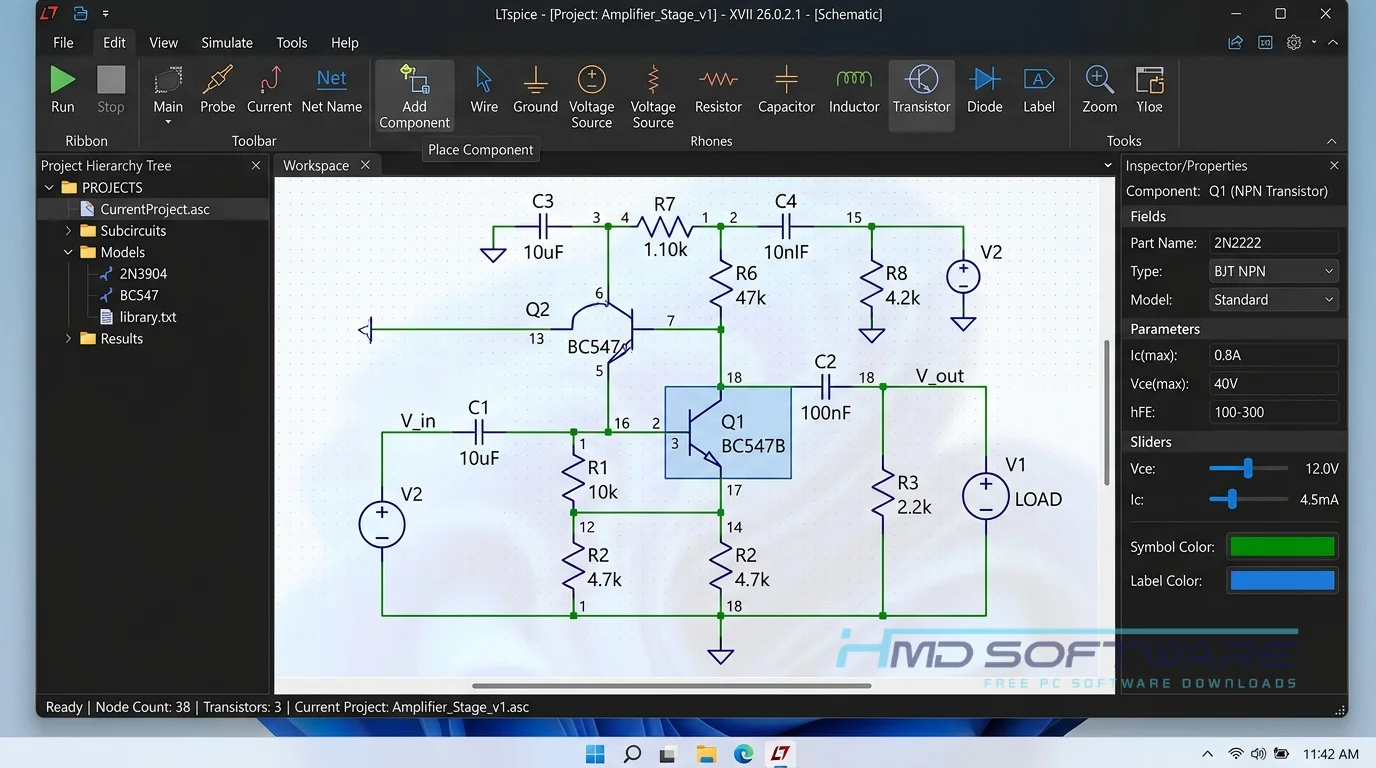Select the Q1 BC547B transistor symbol
This screenshot has width=1376, height=768.
(x=727, y=432)
